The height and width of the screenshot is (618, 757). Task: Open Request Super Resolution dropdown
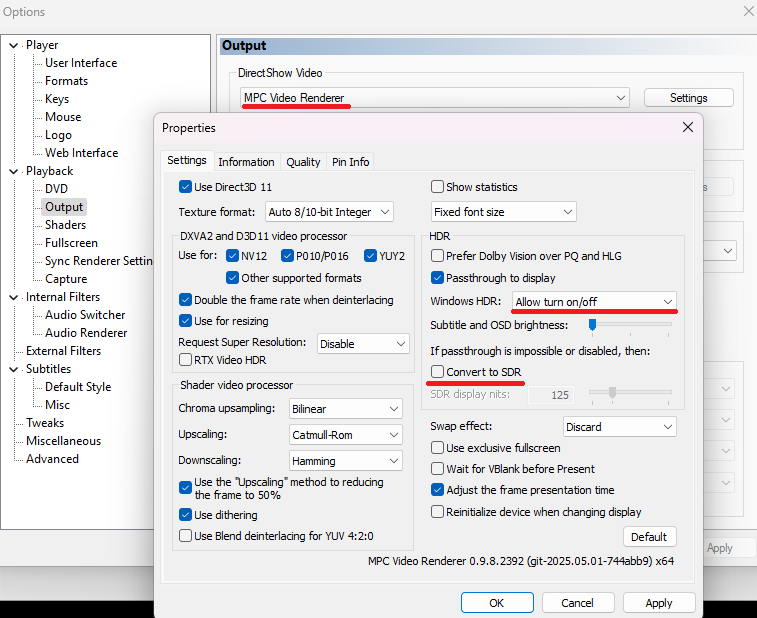363,344
